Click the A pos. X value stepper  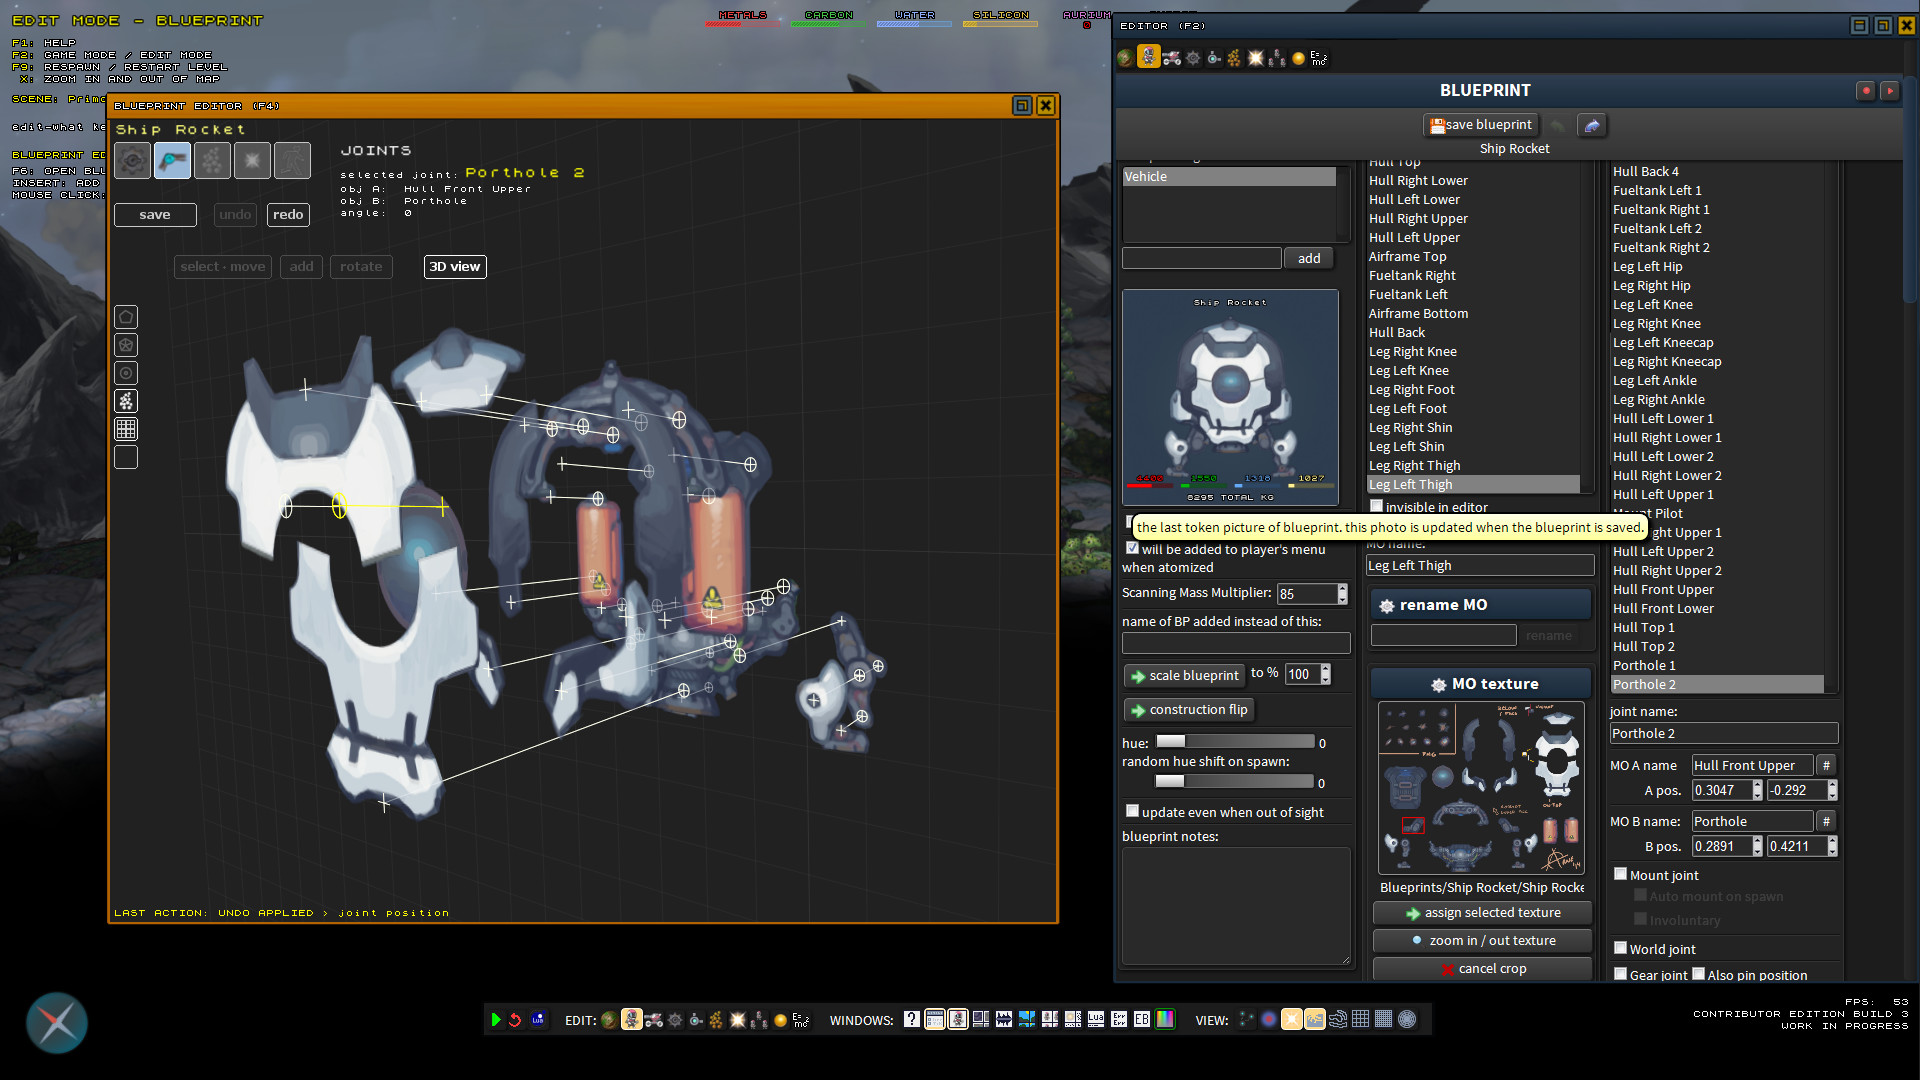[1757, 790]
